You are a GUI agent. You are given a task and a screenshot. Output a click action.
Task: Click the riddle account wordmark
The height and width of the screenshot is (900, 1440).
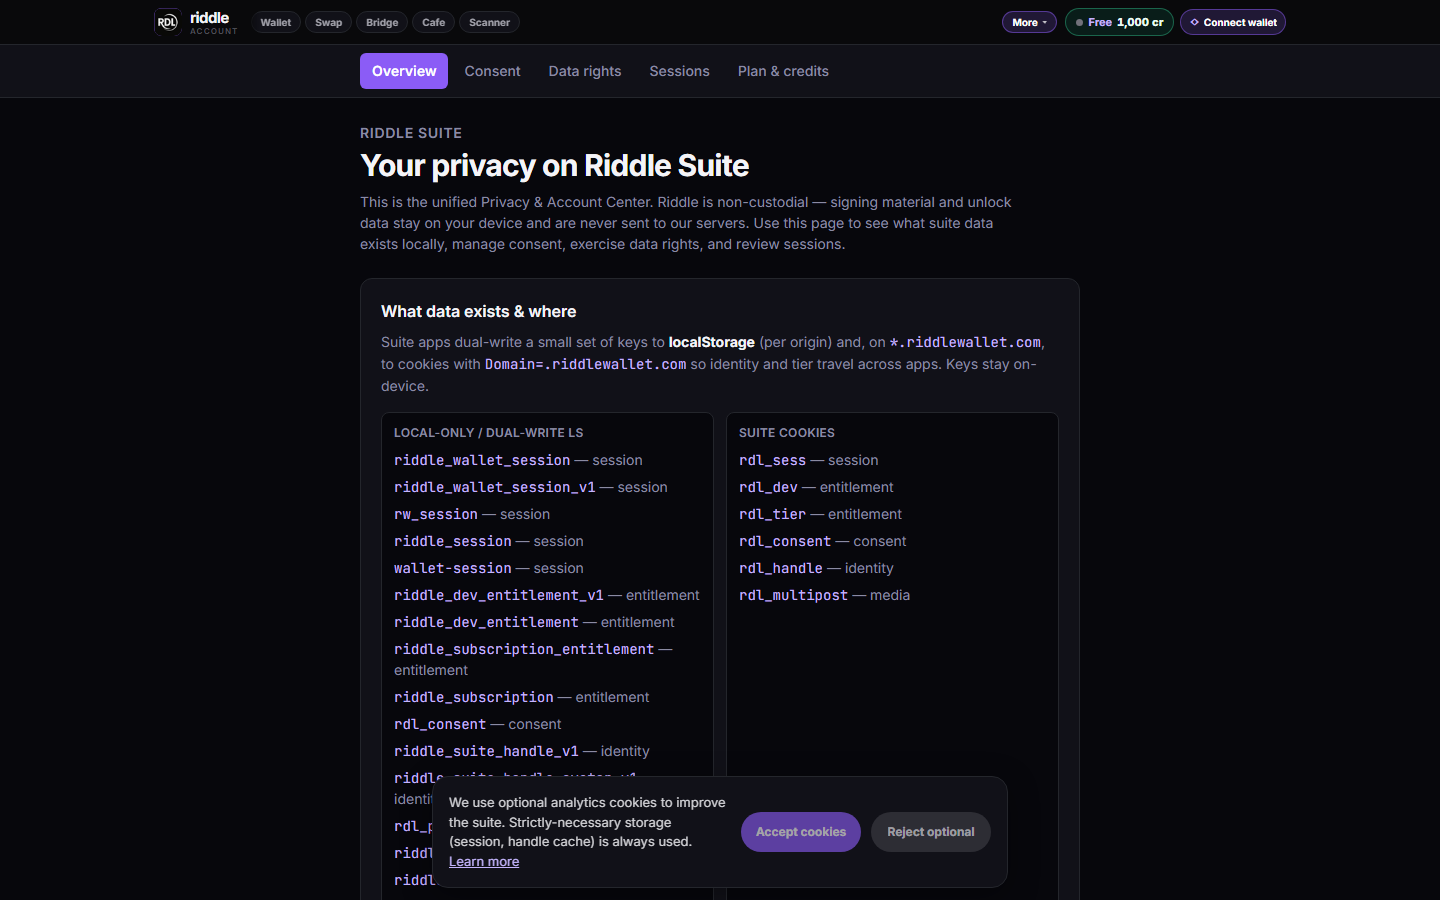[213, 22]
